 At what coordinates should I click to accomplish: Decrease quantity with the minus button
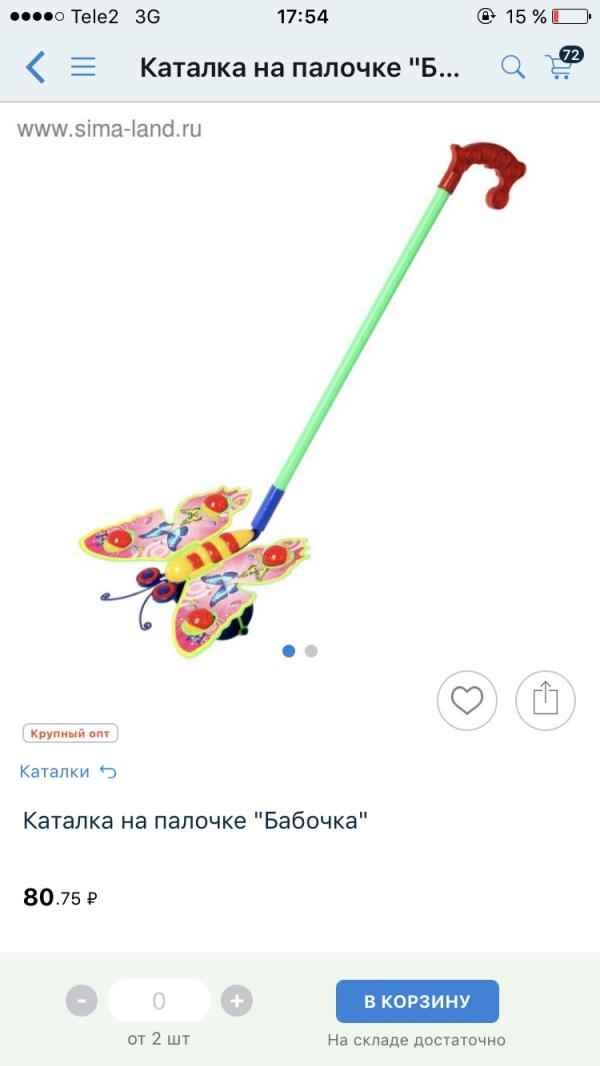(x=82, y=1001)
